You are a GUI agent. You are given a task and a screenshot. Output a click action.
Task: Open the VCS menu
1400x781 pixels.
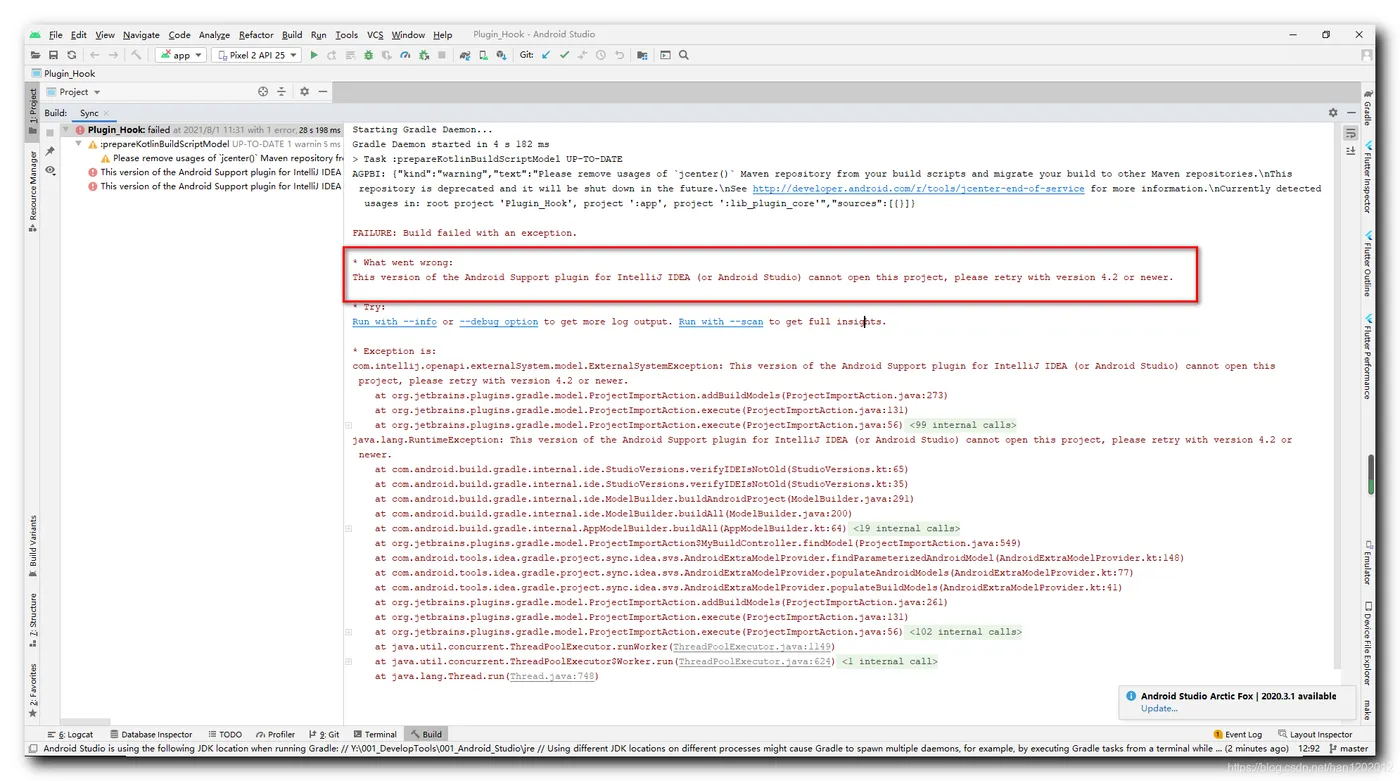[x=375, y=35]
